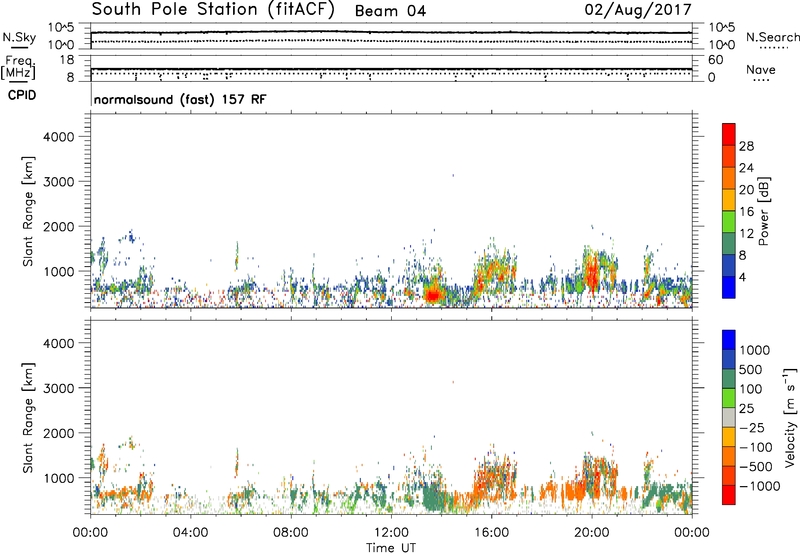
Task: Click the frequency axis value '18'
Action: click(x=67, y=60)
